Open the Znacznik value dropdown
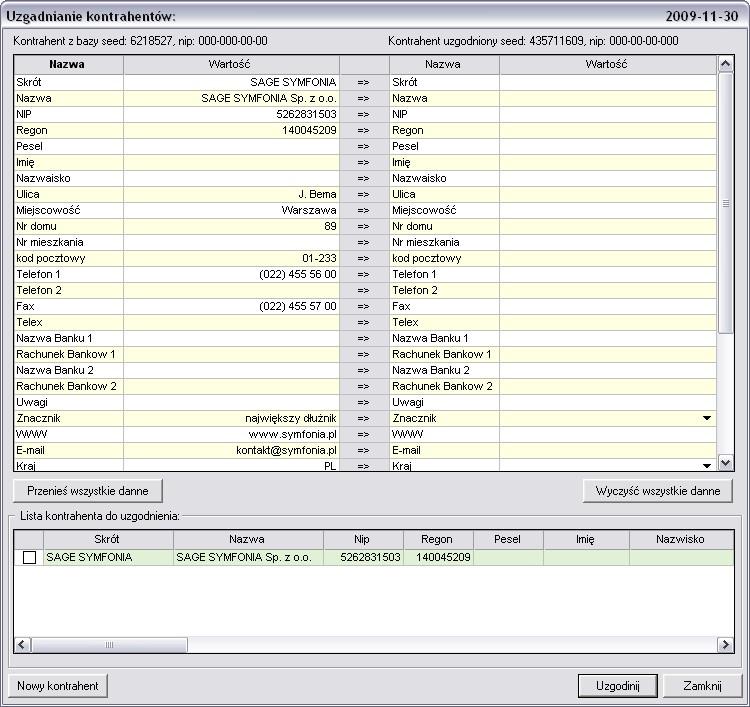The height and width of the screenshot is (707, 750). 706,418
